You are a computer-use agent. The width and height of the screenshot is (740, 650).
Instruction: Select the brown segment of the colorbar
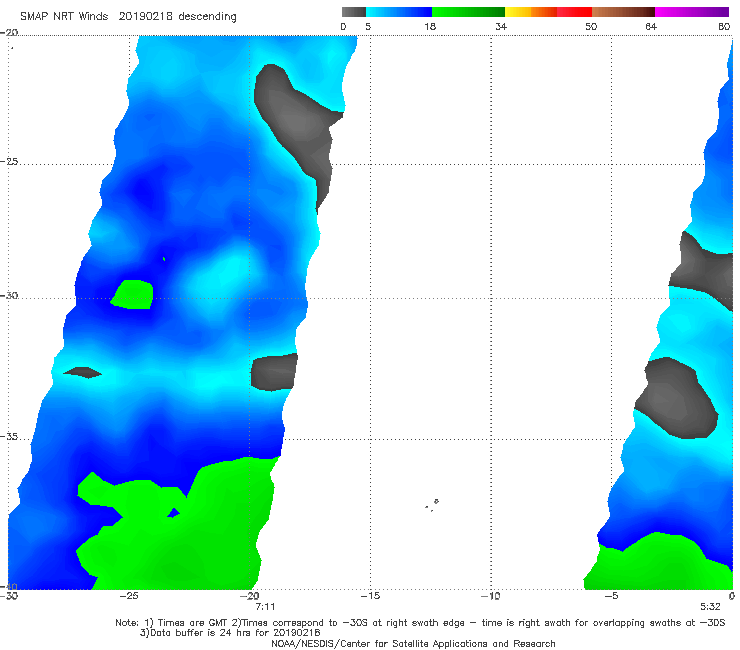(x=623, y=12)
